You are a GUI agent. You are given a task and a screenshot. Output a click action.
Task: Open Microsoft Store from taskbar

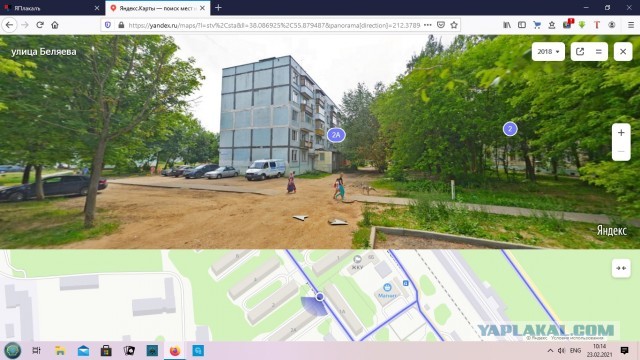pyautogui.click(x=106, y=351)
